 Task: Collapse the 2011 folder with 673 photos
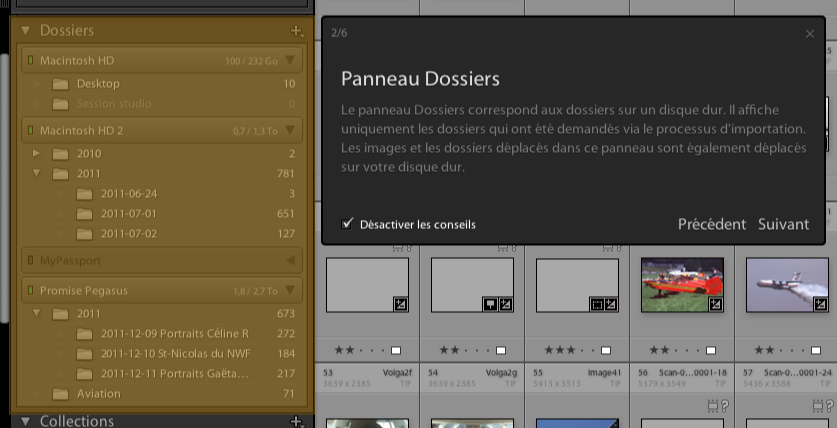click(x=36, y=314)
